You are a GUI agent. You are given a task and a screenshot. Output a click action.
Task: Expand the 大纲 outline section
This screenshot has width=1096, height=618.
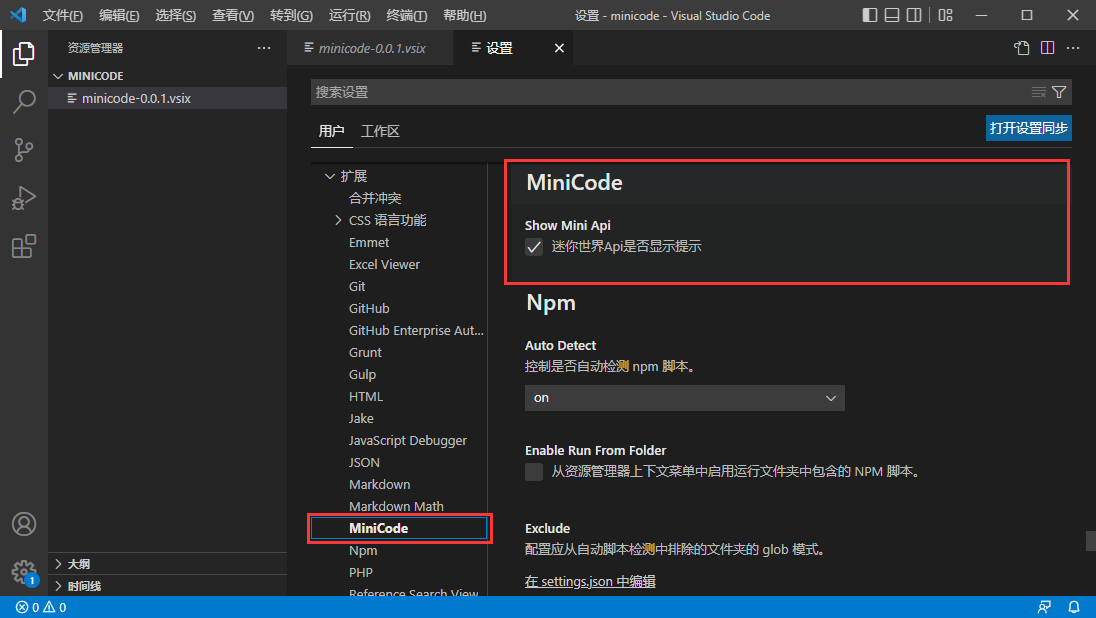click(58, 564)
